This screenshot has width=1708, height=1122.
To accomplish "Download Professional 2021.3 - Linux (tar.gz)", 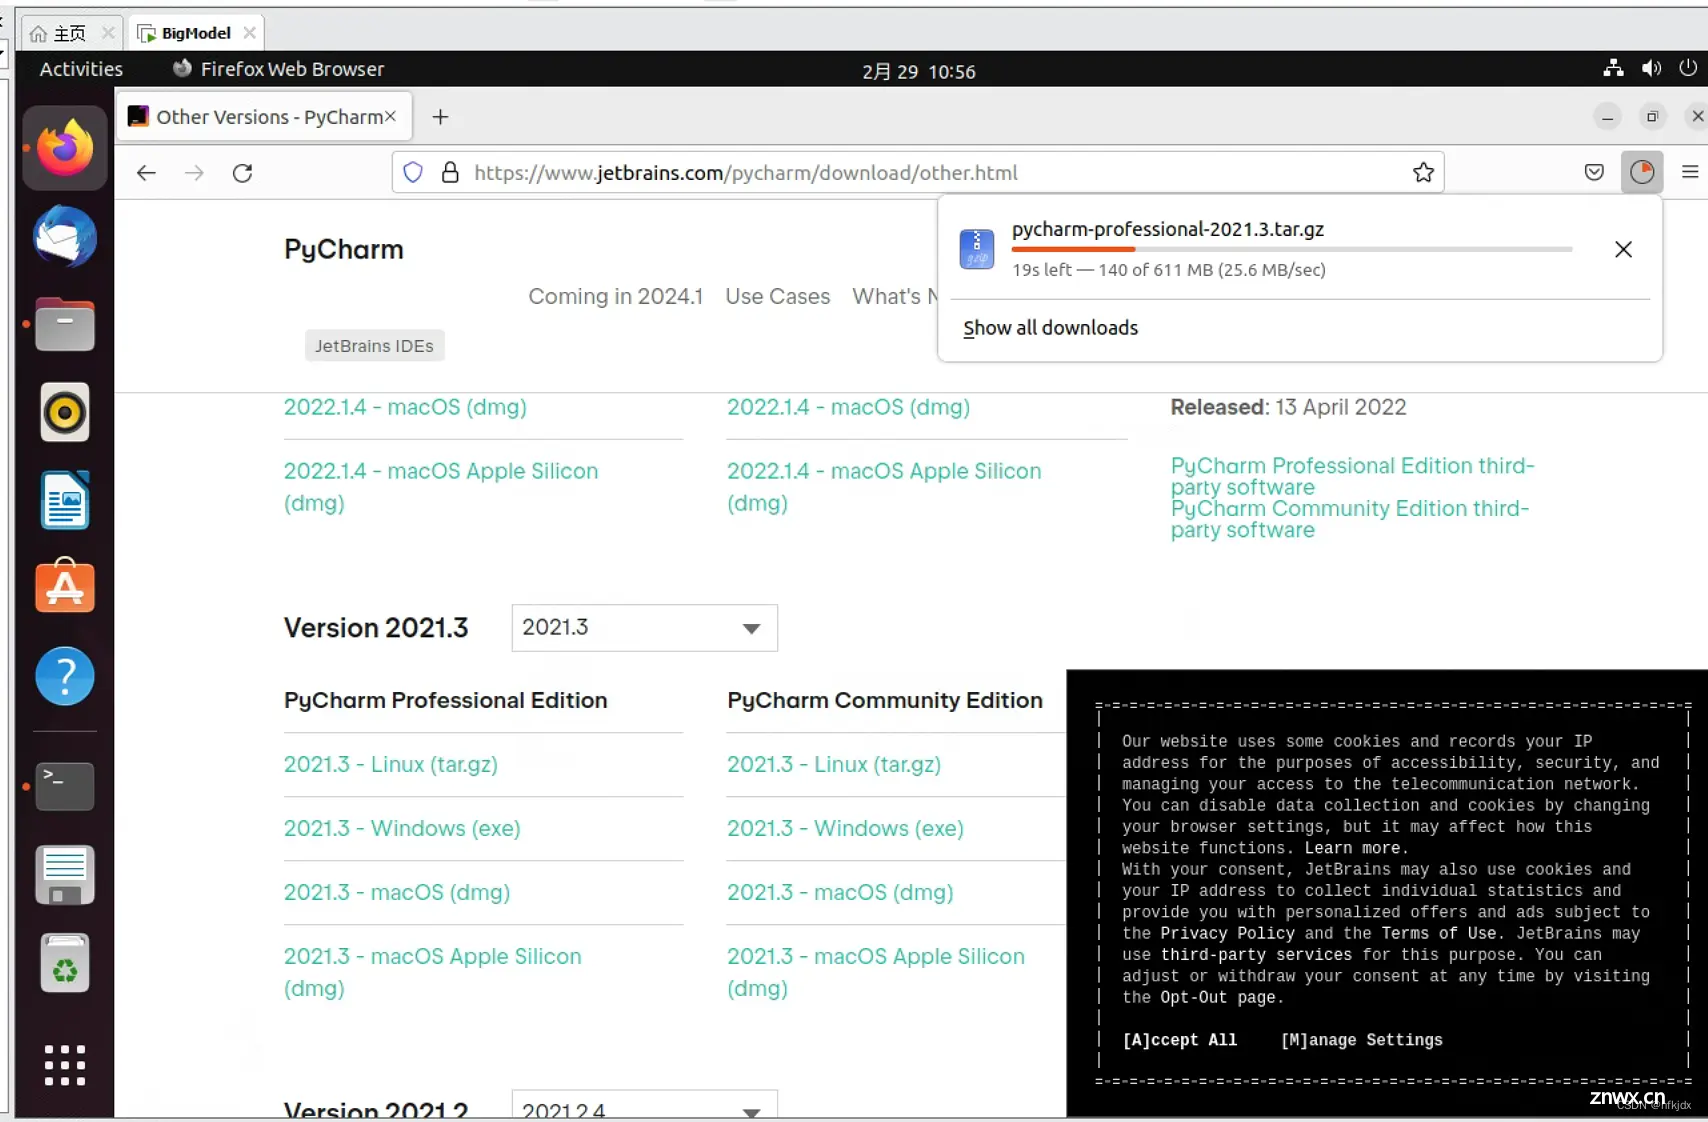I will (x=391, y=765).
